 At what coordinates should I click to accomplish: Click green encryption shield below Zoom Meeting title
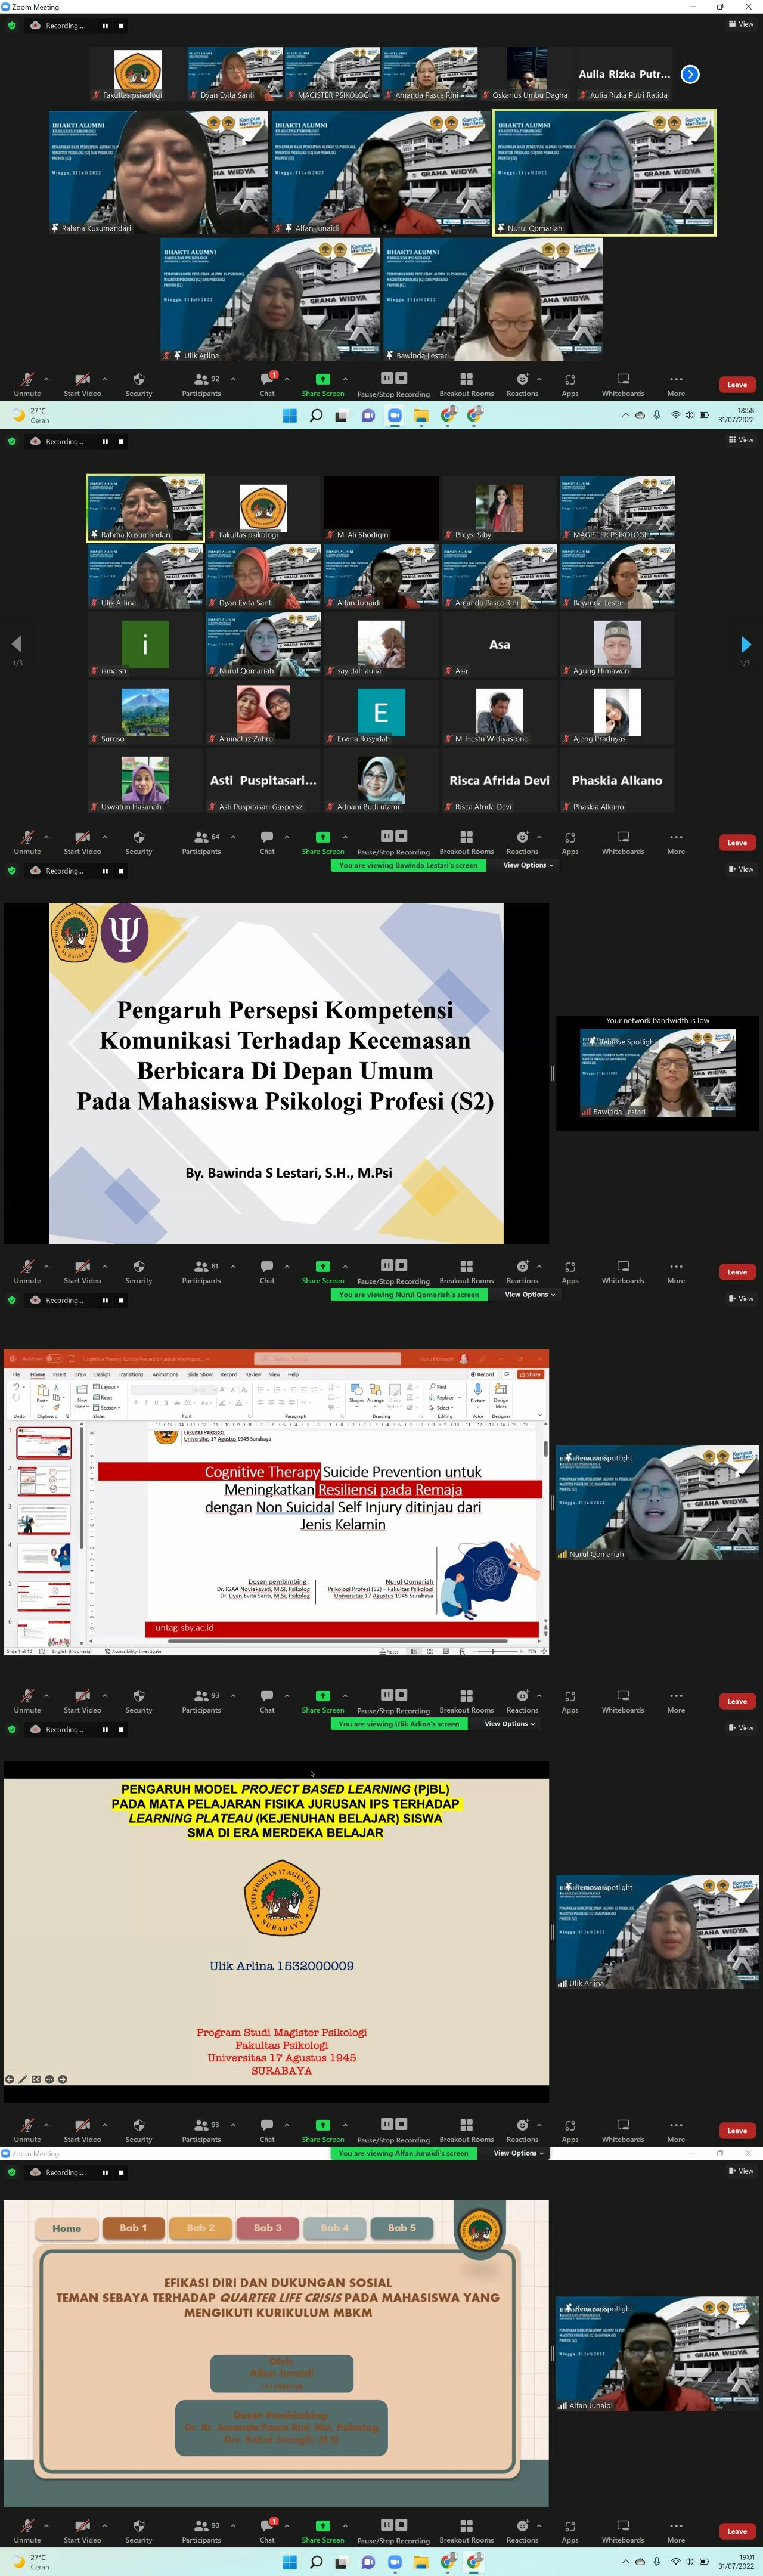point(12,25)
